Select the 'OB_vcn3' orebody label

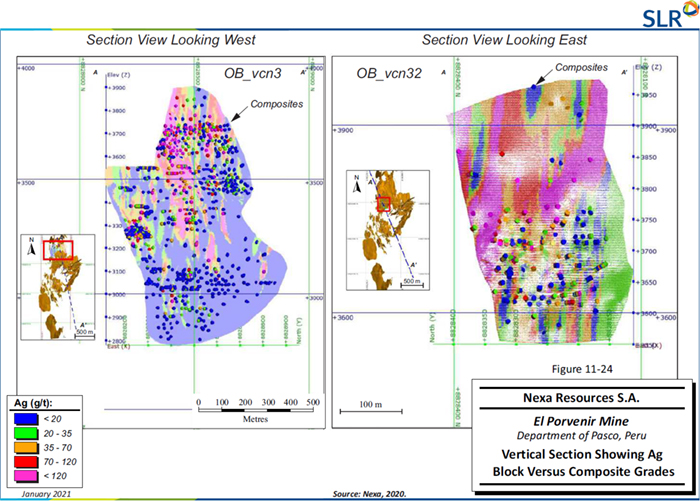tap(253, 73)
